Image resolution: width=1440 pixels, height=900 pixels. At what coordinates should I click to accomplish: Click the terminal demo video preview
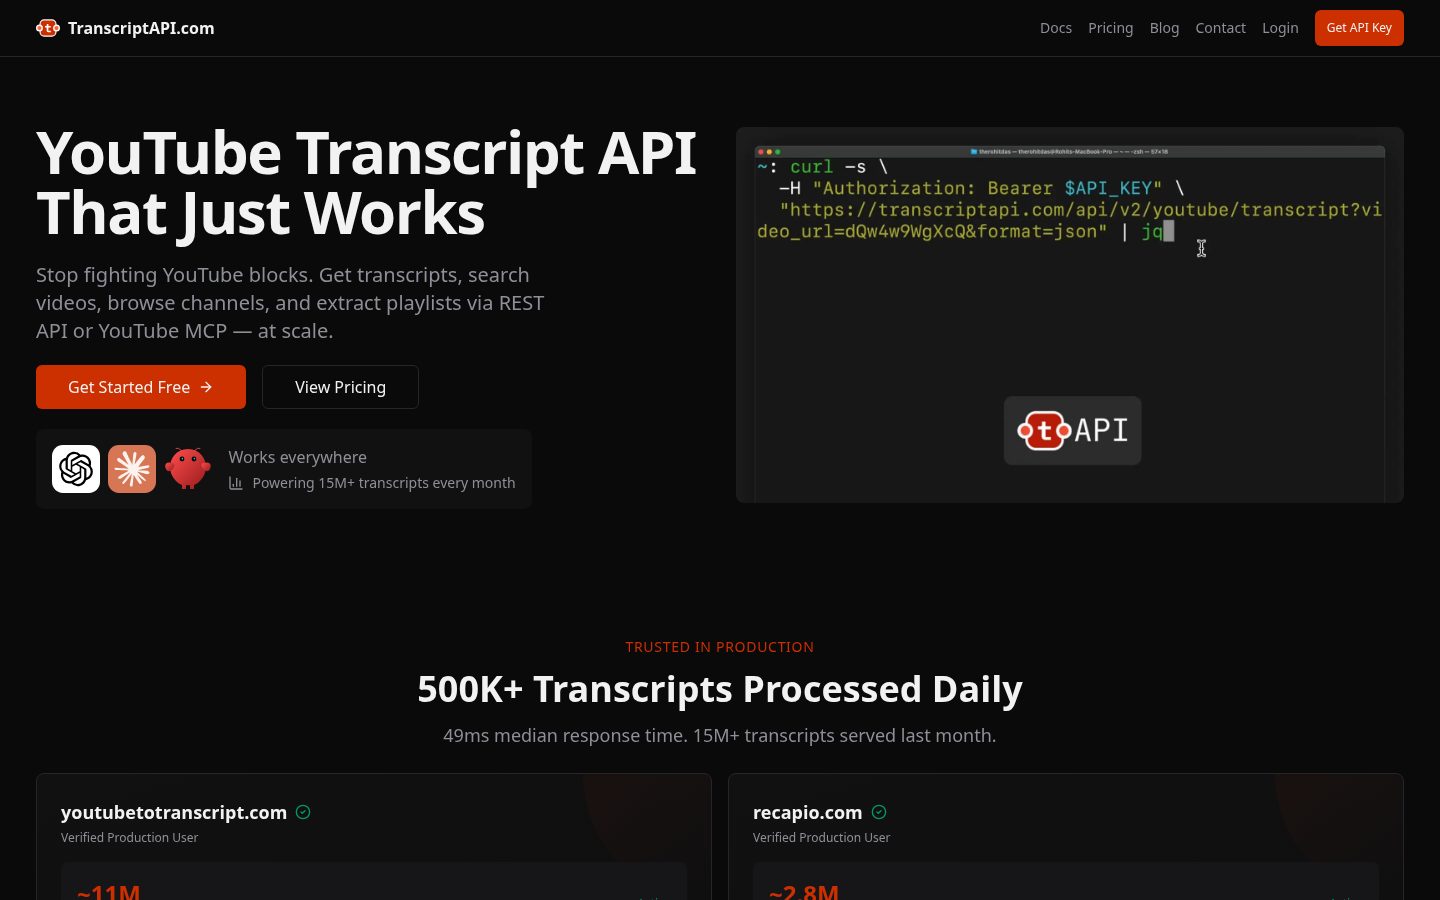tap(1070, 315)
